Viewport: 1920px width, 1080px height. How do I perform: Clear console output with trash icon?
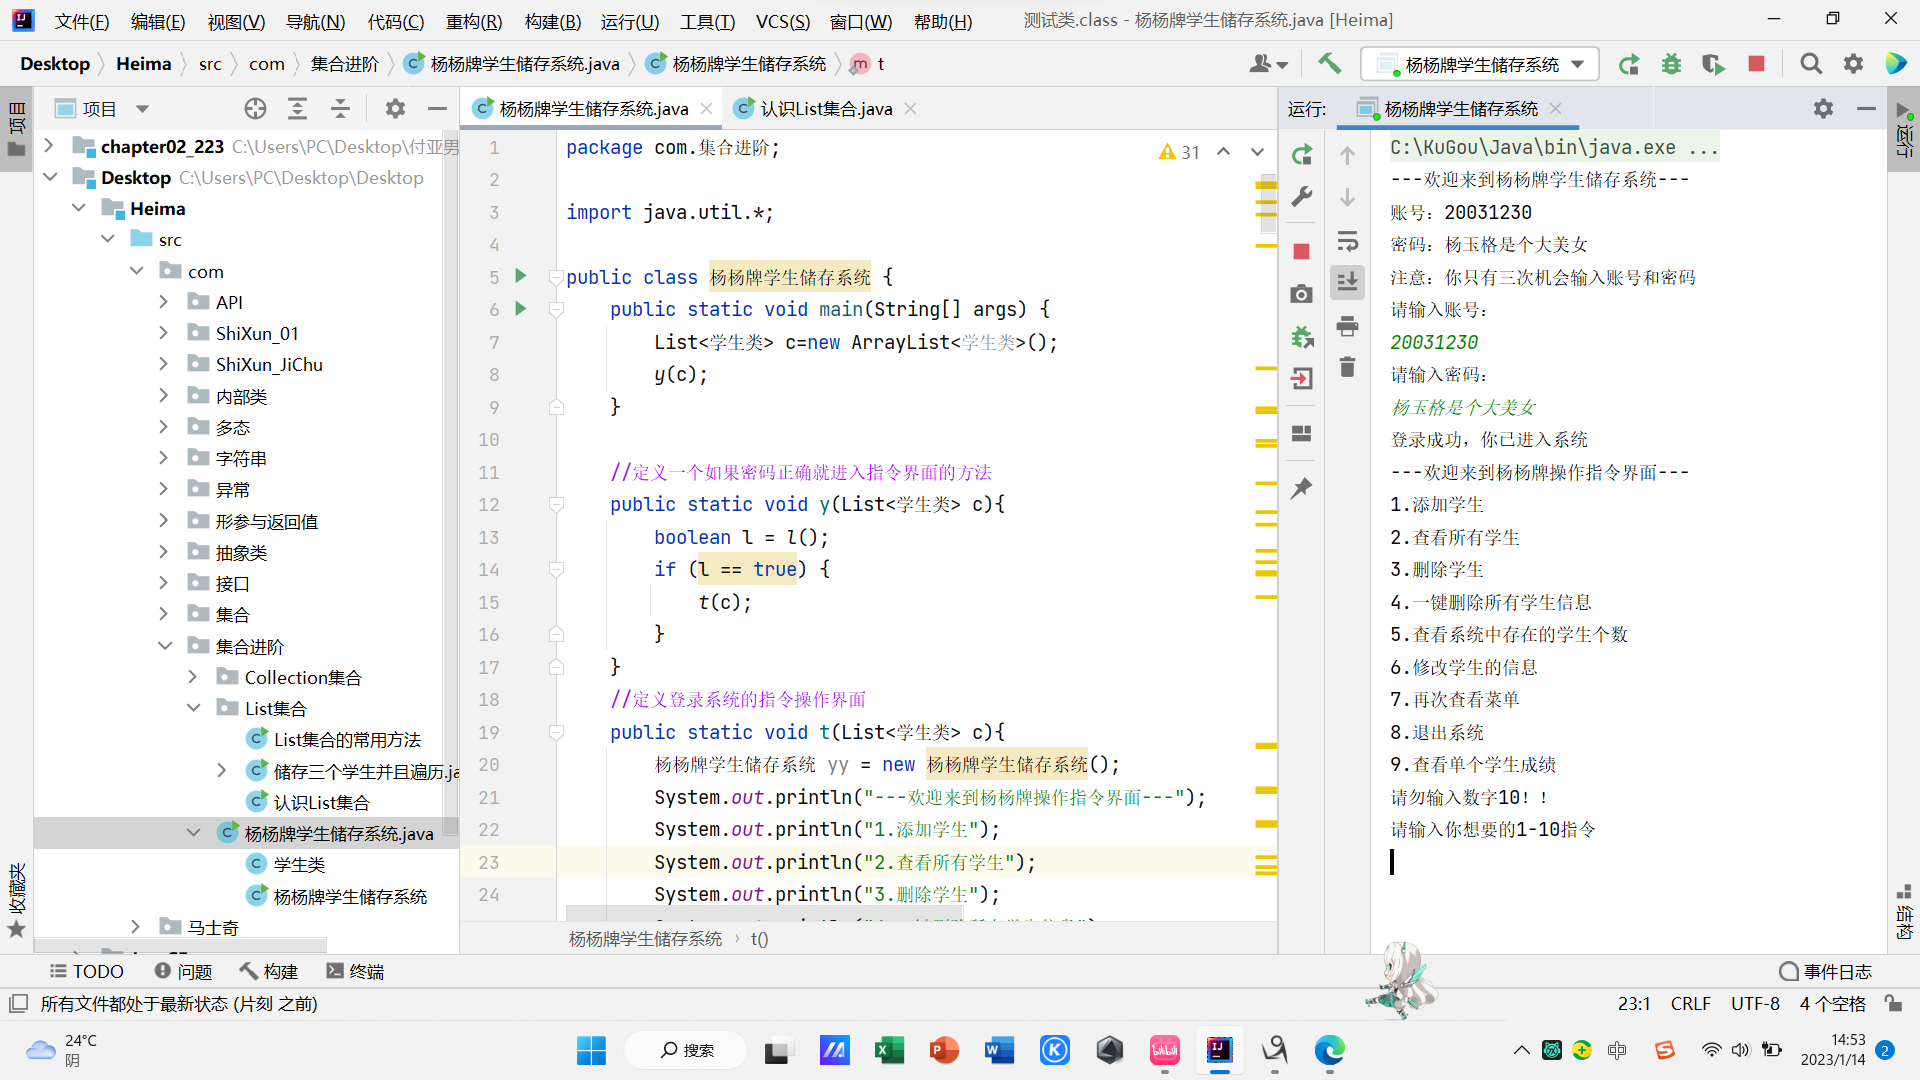(x=1347, y=367)
